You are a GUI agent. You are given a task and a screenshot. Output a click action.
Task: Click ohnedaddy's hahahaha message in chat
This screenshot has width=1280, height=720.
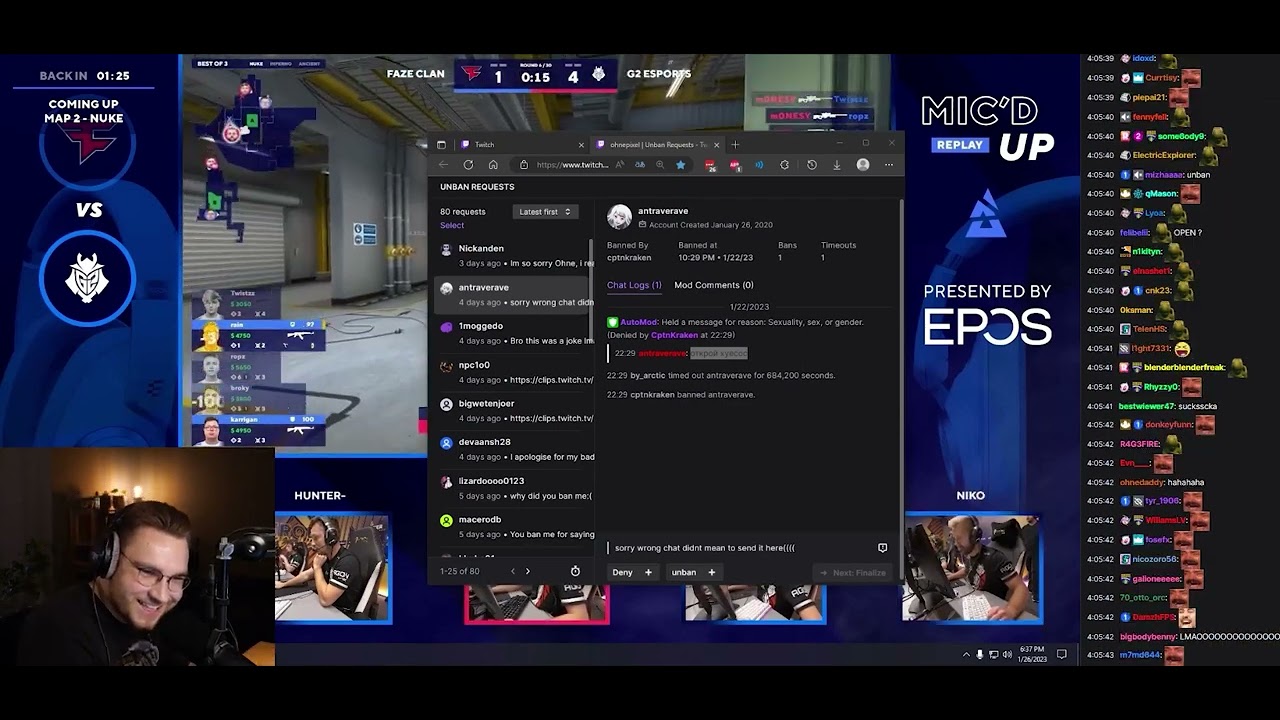click(x=1185, y=482)
